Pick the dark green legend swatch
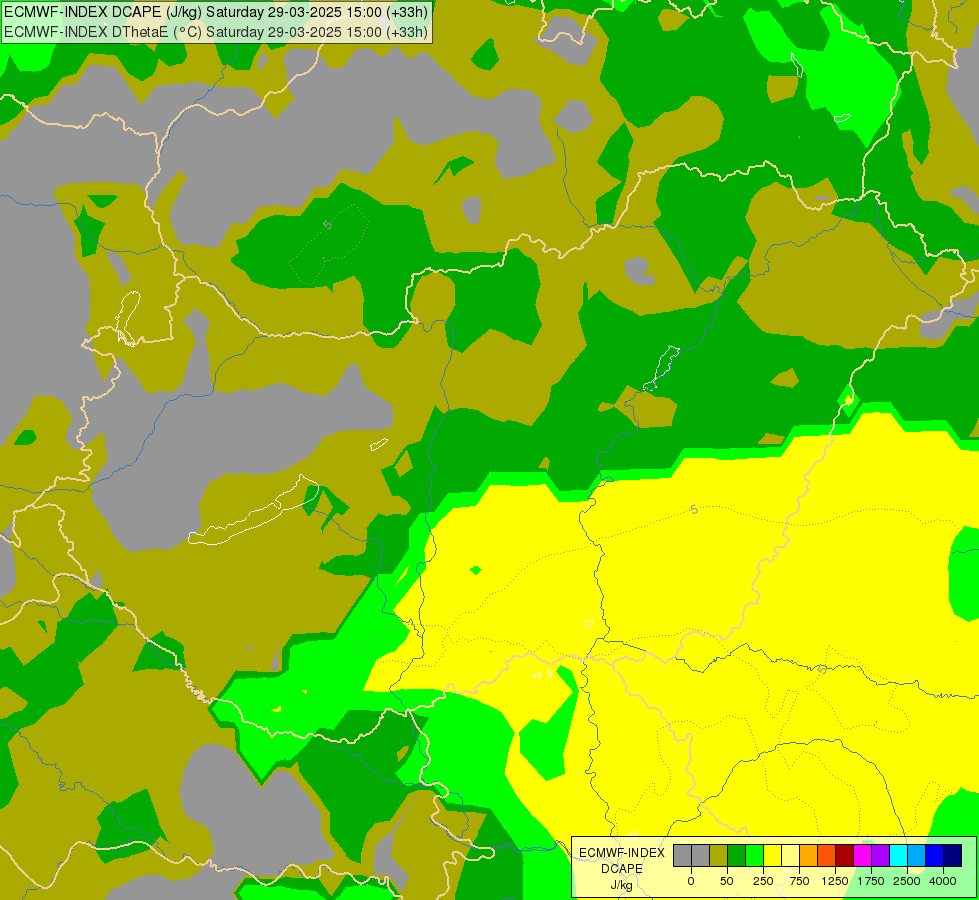Viewport: 979px width, 900px height. click(736, 856)
